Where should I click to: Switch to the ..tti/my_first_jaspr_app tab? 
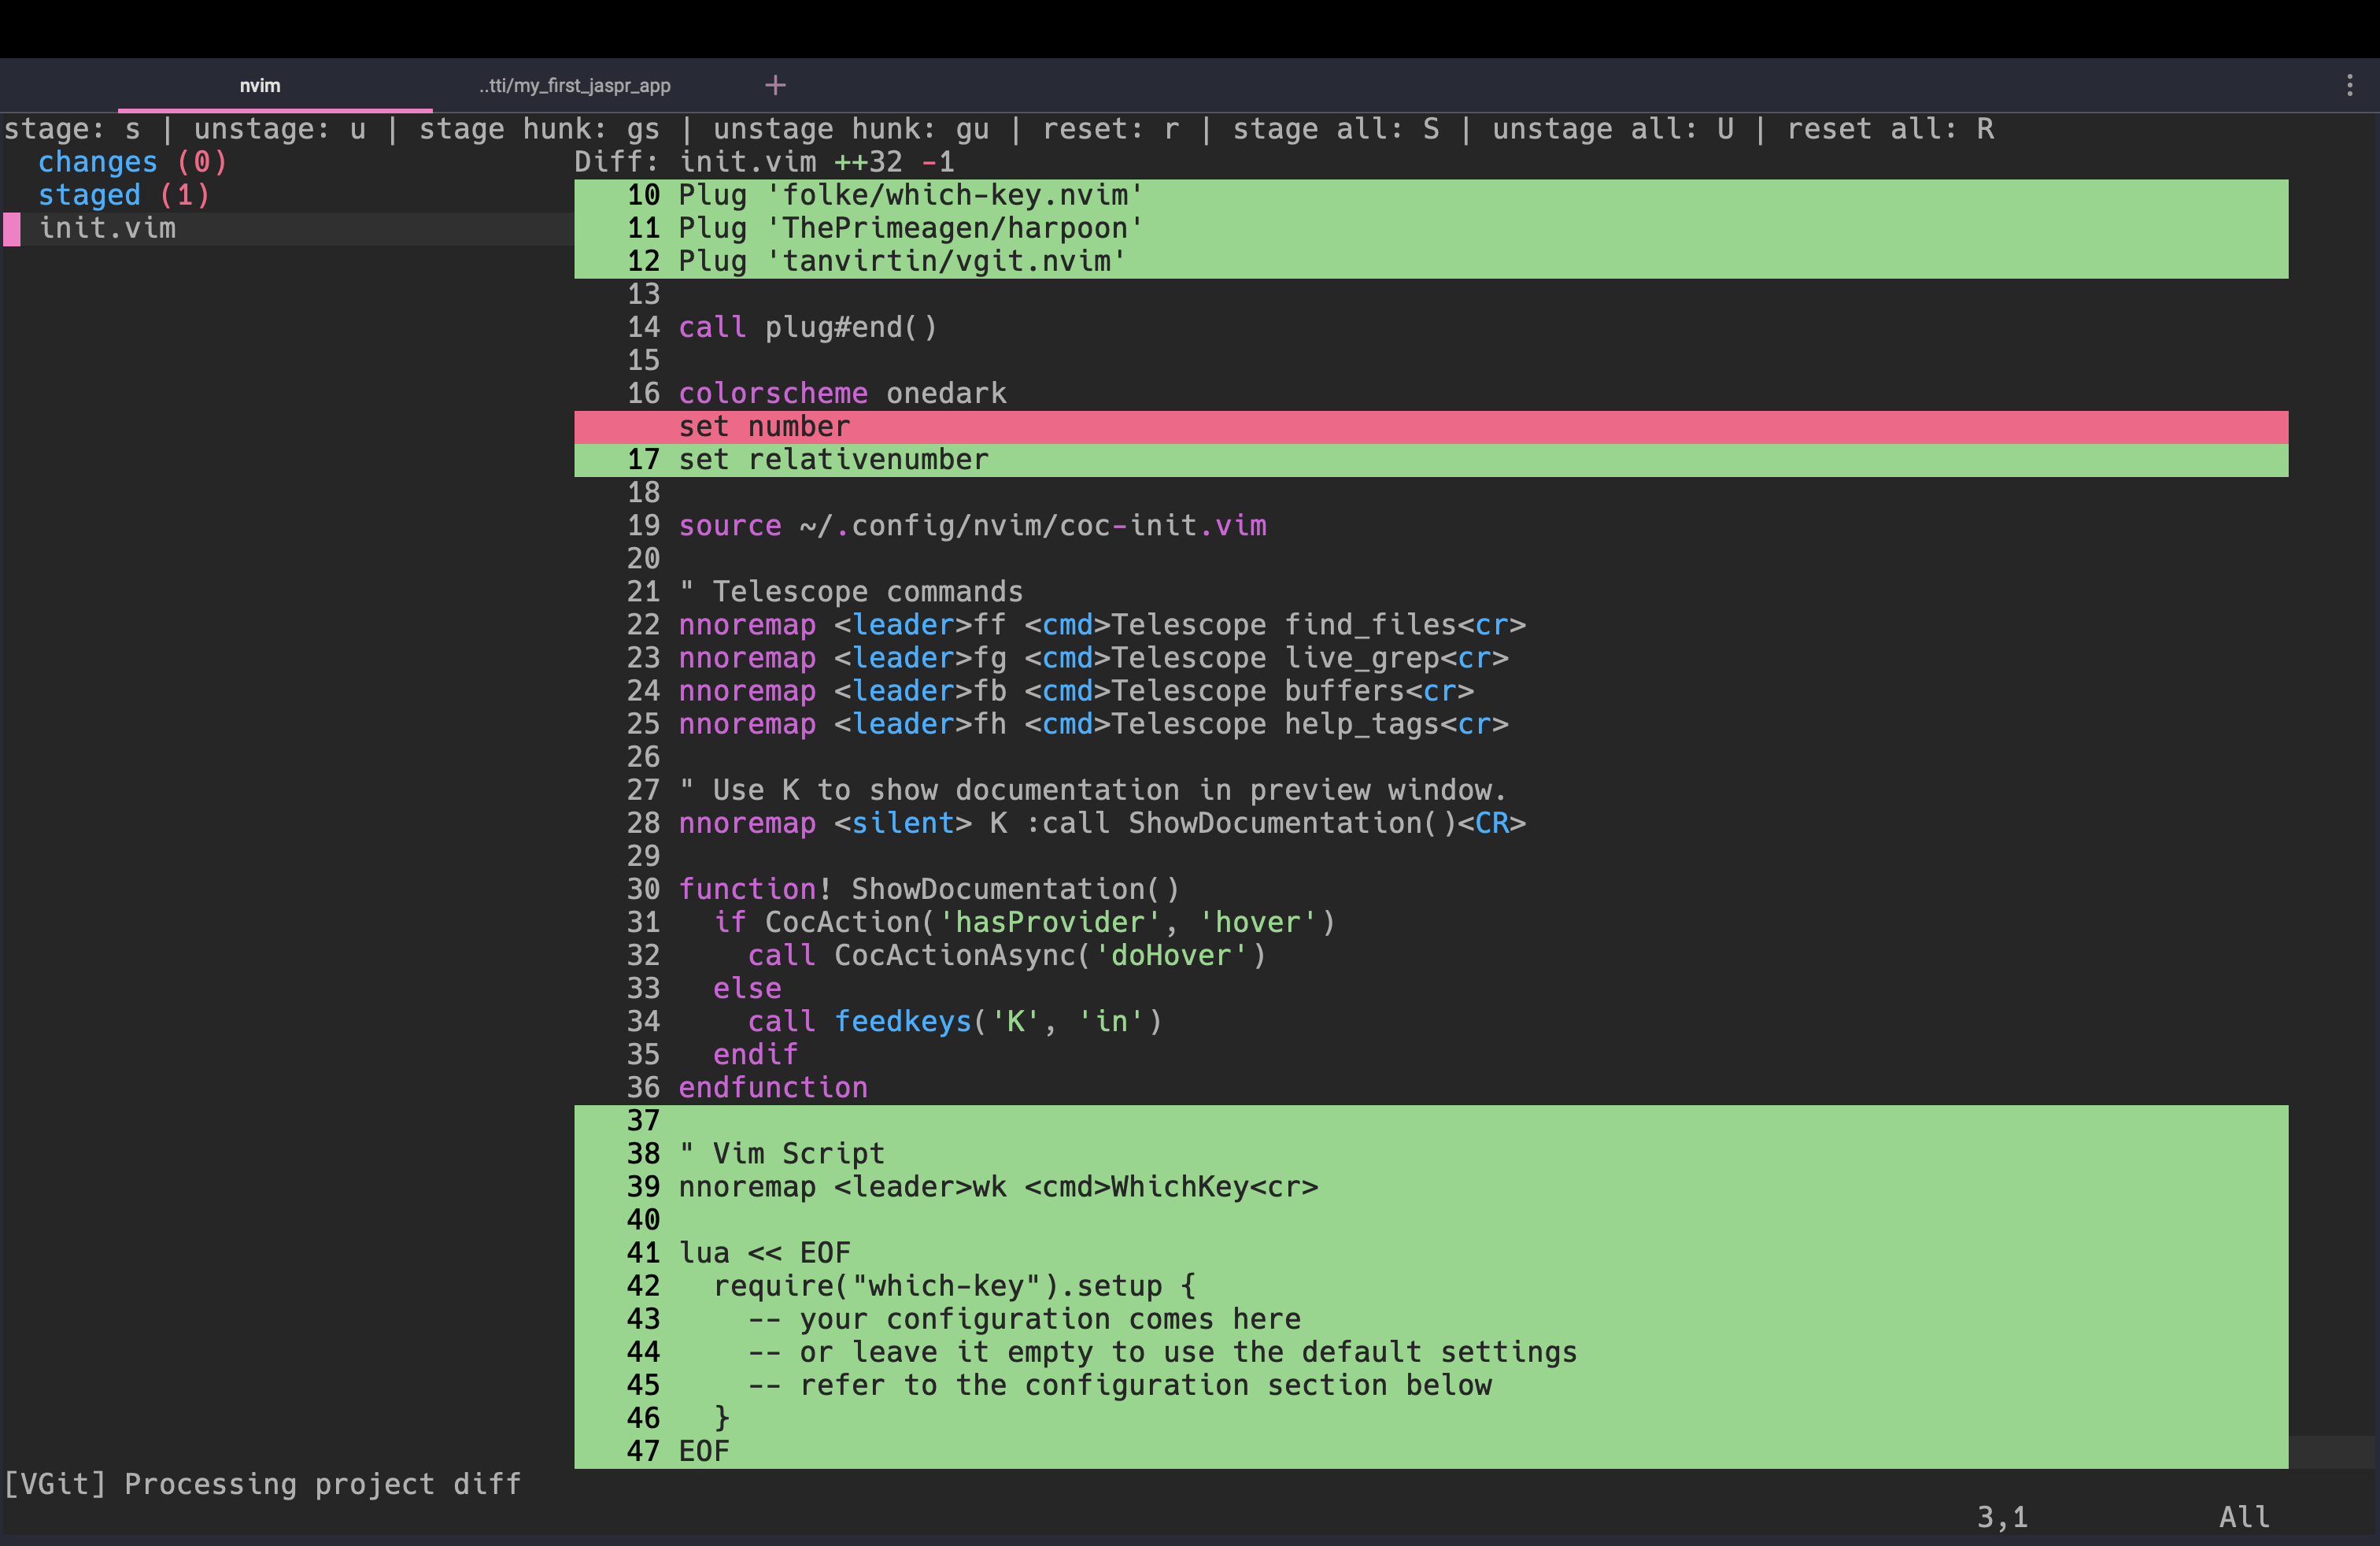click(574, 85)
